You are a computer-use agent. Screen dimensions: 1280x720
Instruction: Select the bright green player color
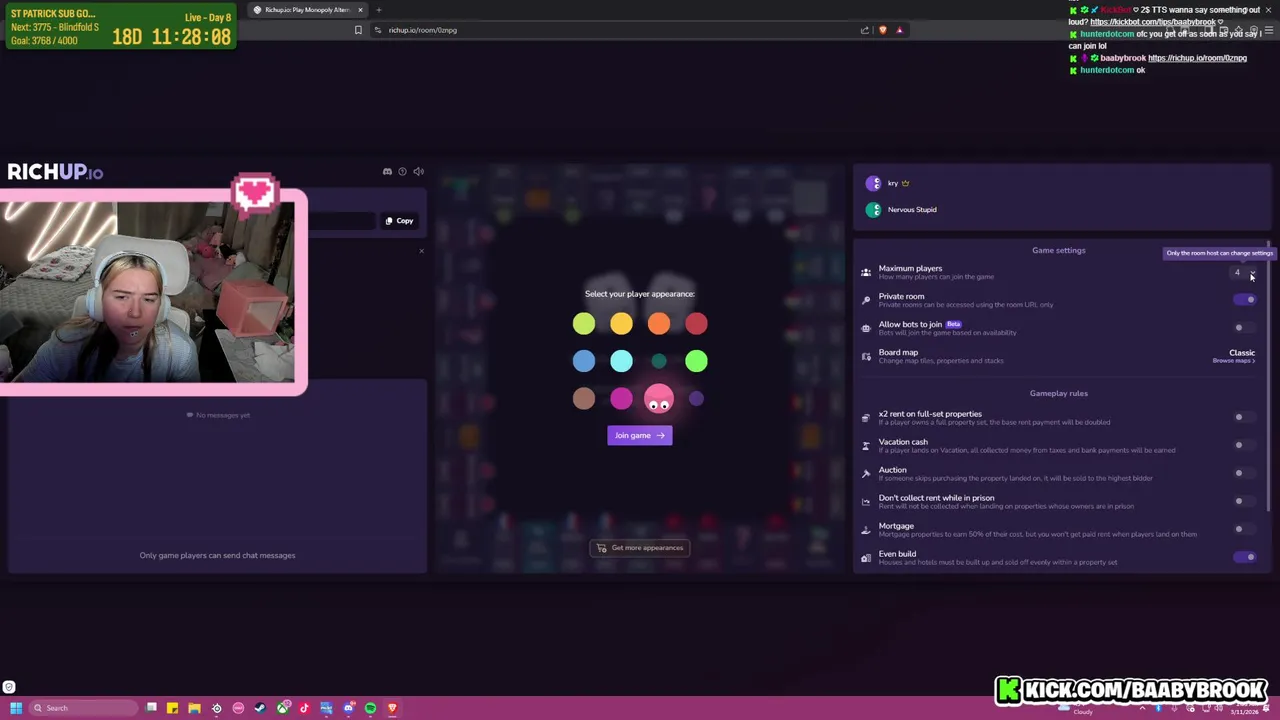point(696,361)
